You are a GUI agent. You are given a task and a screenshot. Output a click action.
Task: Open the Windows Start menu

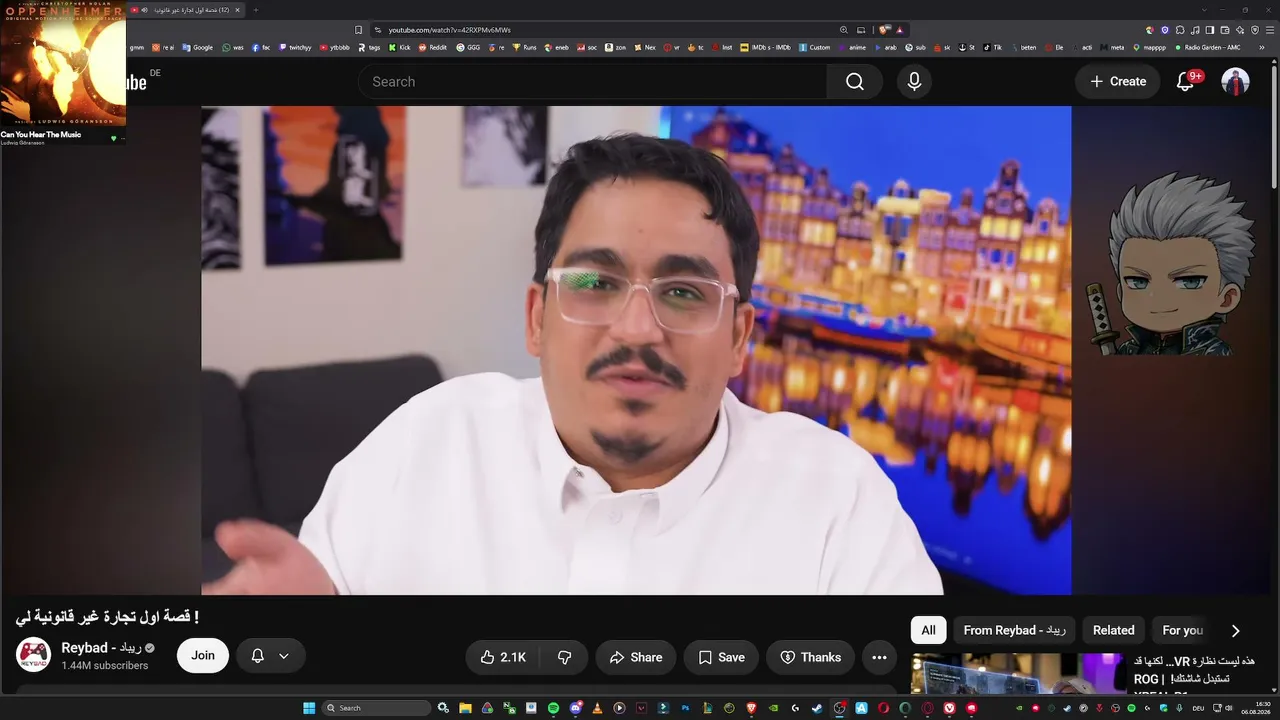[x=309, y=708]
